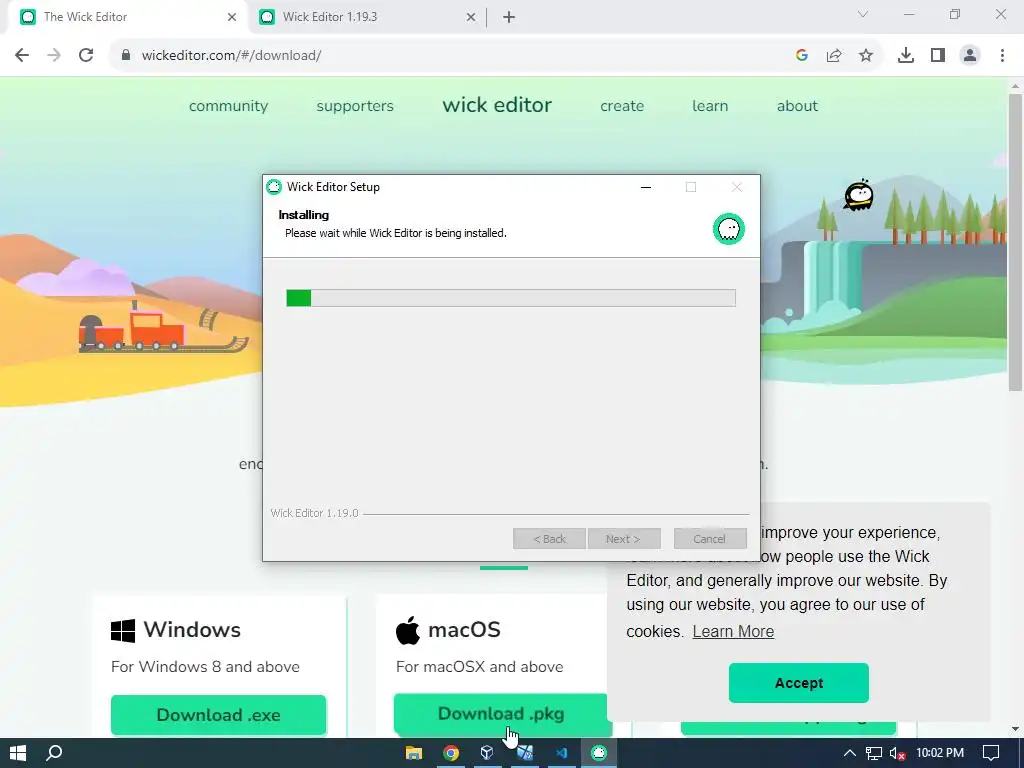Open the Chrome profile avatar

[x=970, y=56]
